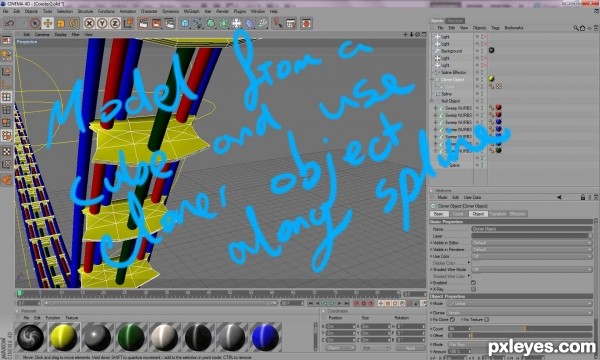Adjust the Offset slider
The height and width of the screenshot is (360, 600).
531,336
